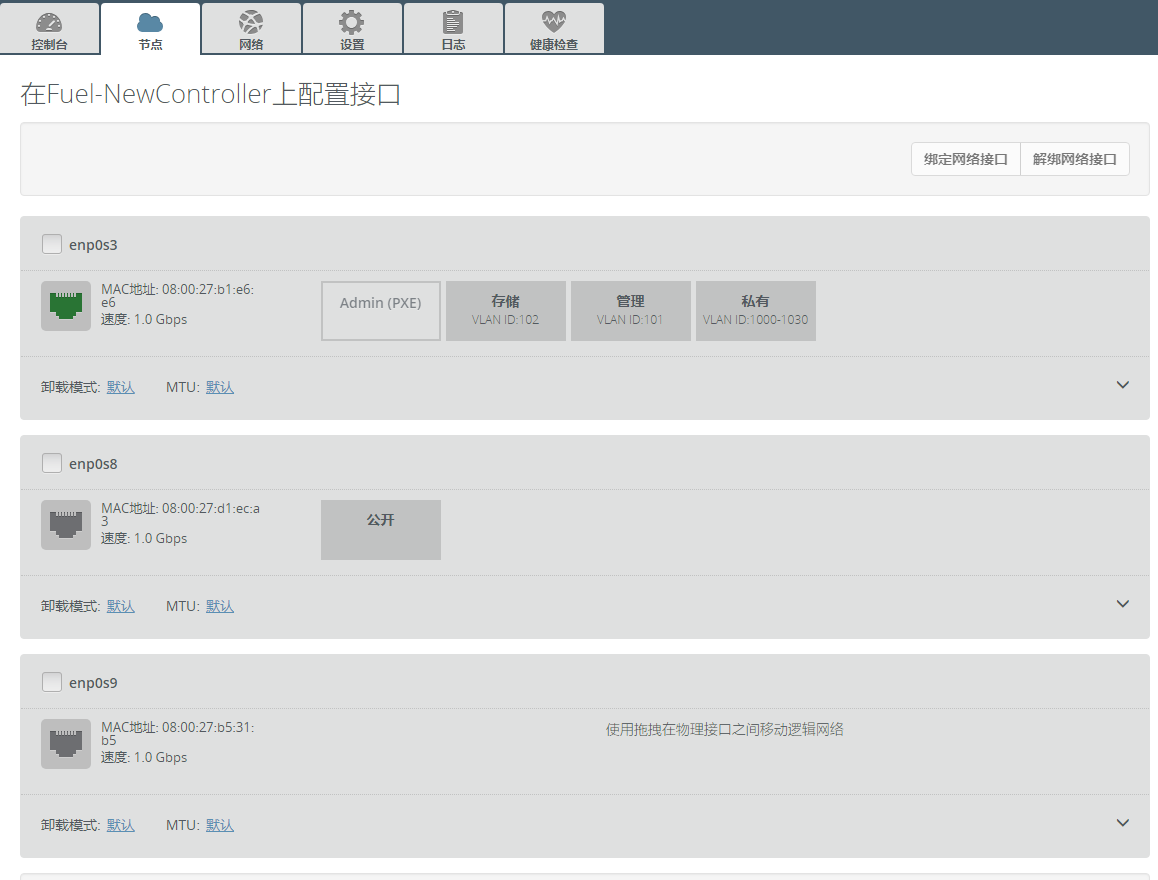Open the 卸载模式 默认 link on enp0s3

tap(120, 387)
